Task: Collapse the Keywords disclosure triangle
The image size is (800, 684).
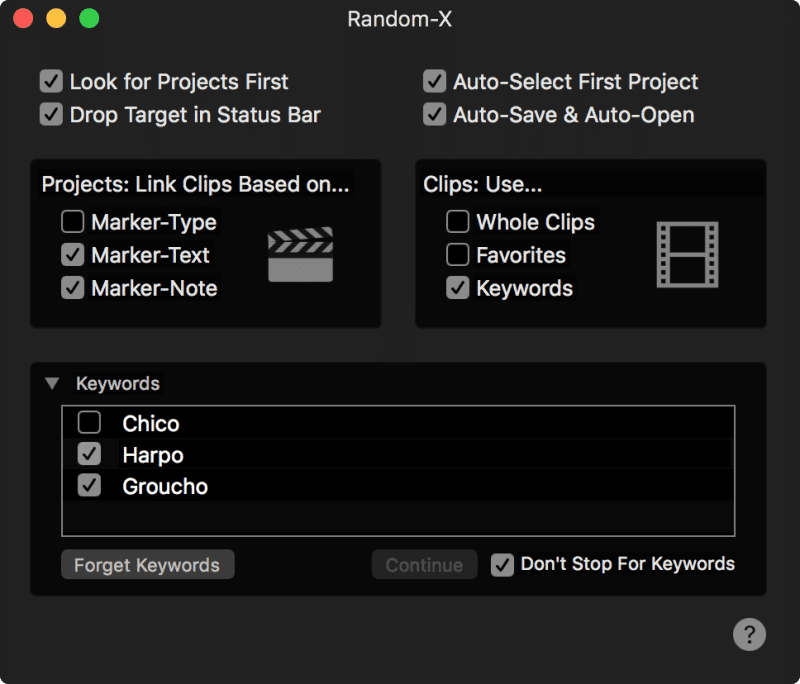Action: (x=51, y=384)
